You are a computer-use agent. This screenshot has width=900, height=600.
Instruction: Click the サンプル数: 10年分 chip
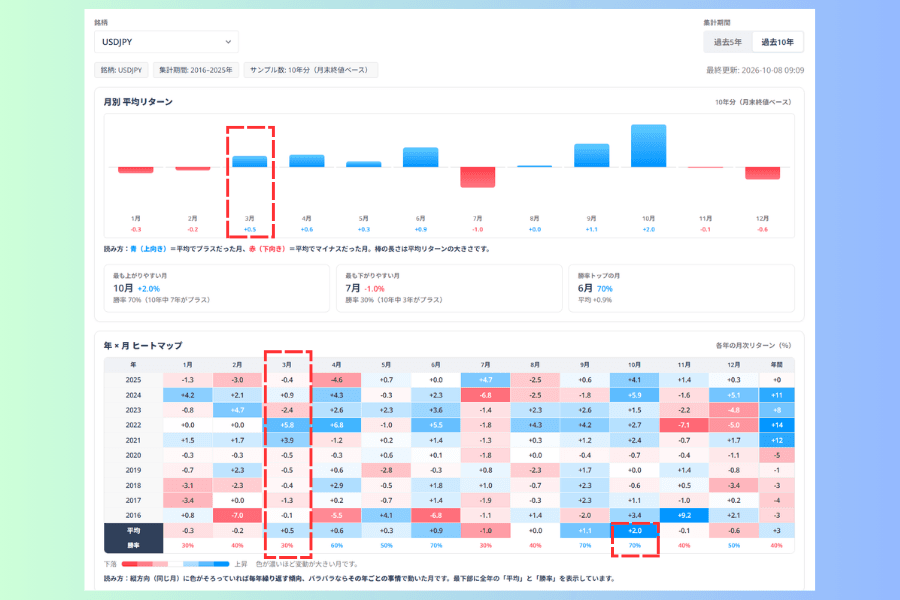coord(311,70)
